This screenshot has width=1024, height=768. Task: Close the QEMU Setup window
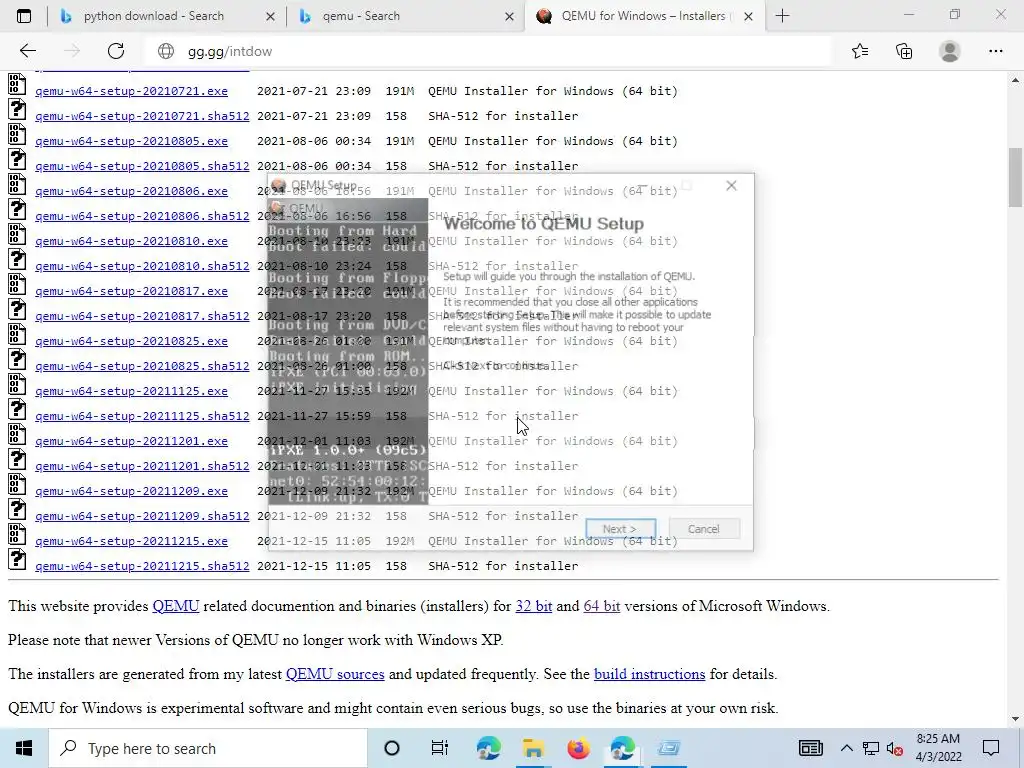pyautogui.click(x=731, y=186)
